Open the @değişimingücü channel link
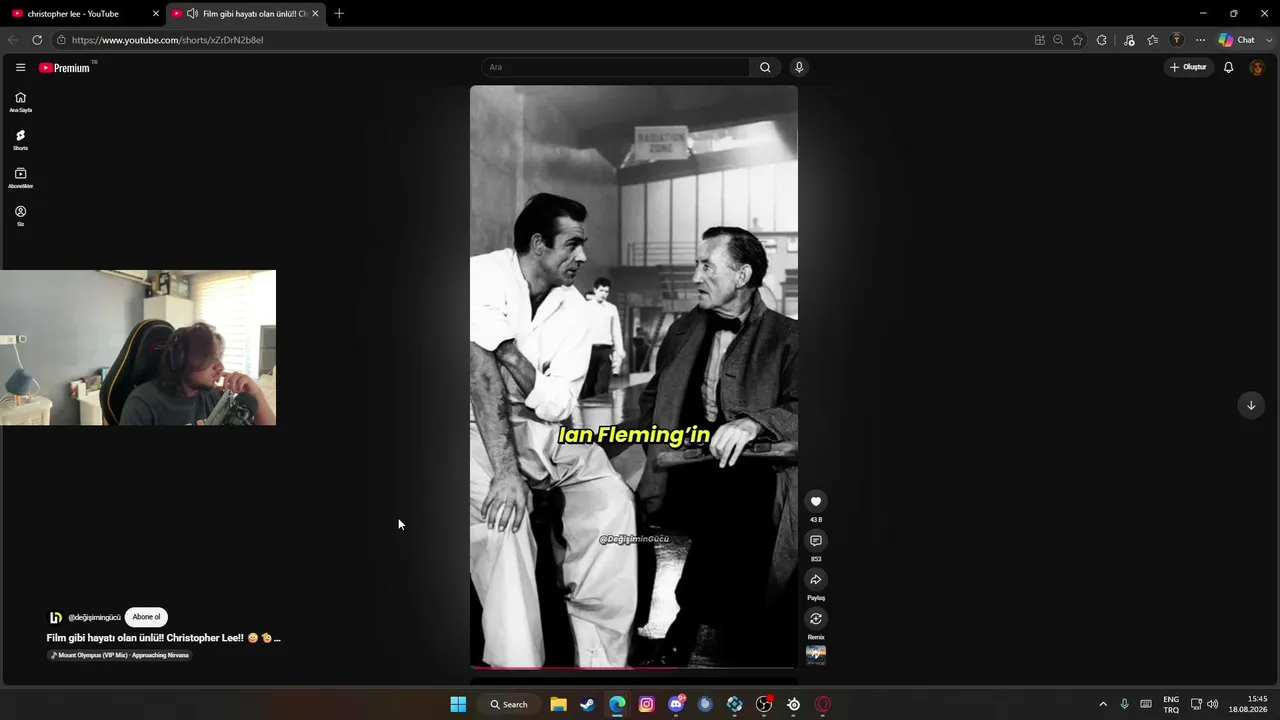Viewport: 1280px width, 720px height. pyautogui.click(x=94, y=618)
